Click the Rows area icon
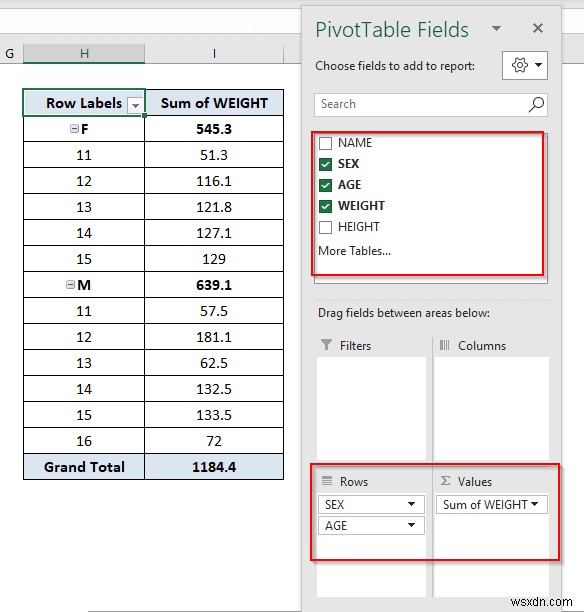Screen dimensions: 584x612 click(x=327, y=481)
